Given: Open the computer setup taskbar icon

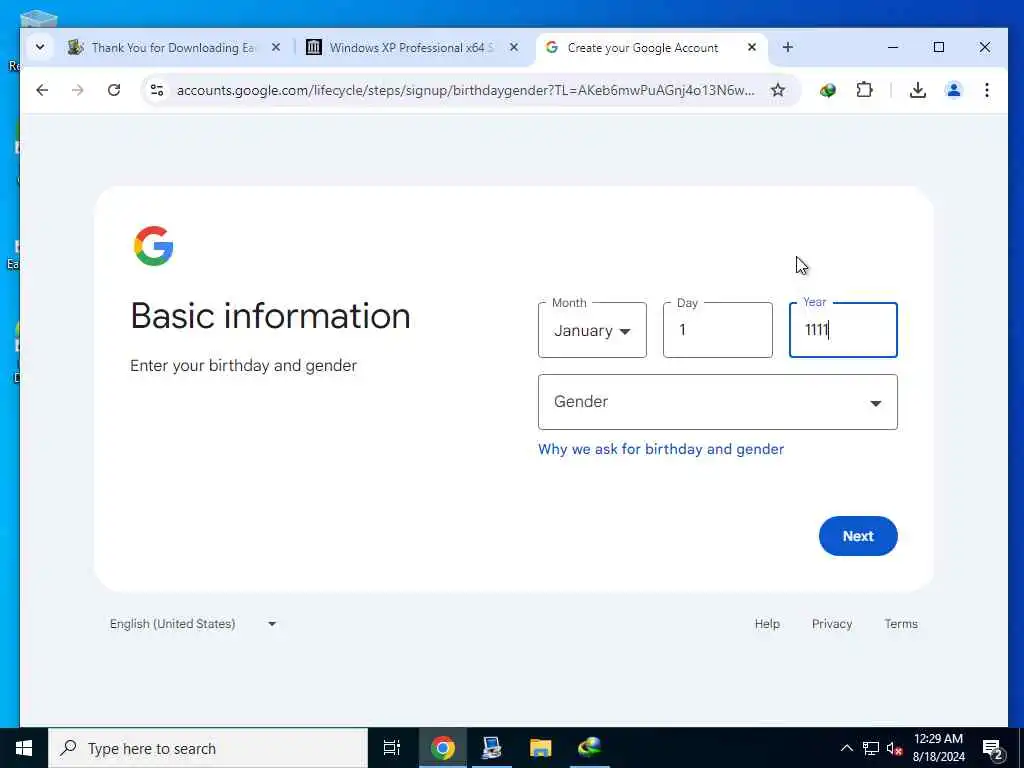Looking at the screenshot, I should pyautogui.click(x=491, y=748).
